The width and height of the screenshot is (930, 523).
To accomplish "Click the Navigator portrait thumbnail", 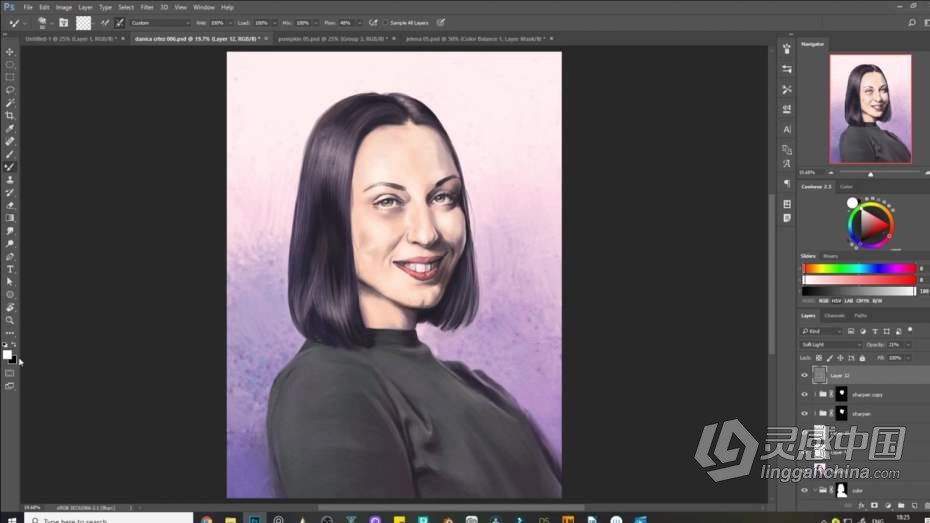I will [870, 108].
